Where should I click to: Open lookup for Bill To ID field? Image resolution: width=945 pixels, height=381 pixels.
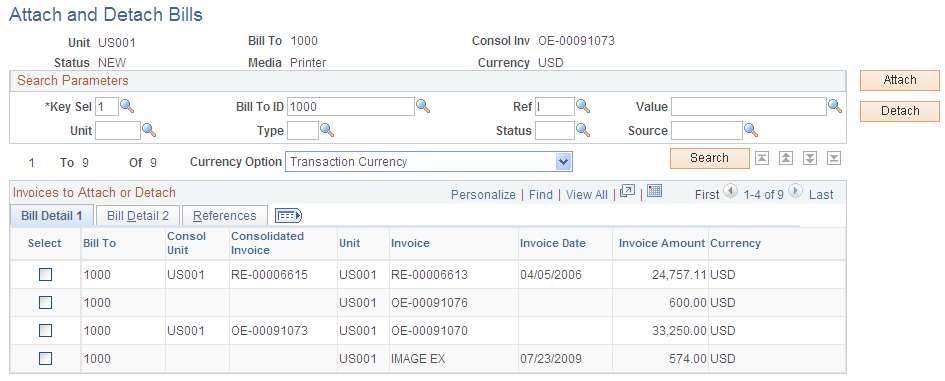423,107
